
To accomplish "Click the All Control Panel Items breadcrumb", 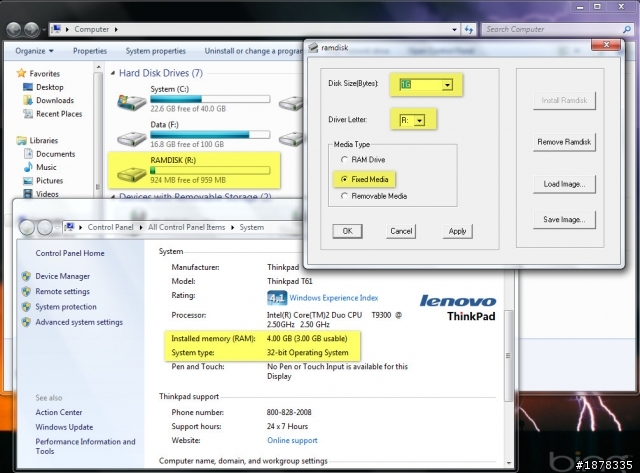I will (x=187, y=227).
